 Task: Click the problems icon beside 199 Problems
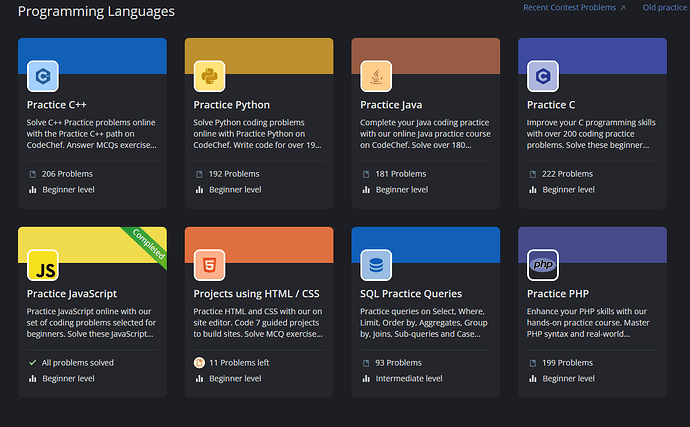[532, 363]
